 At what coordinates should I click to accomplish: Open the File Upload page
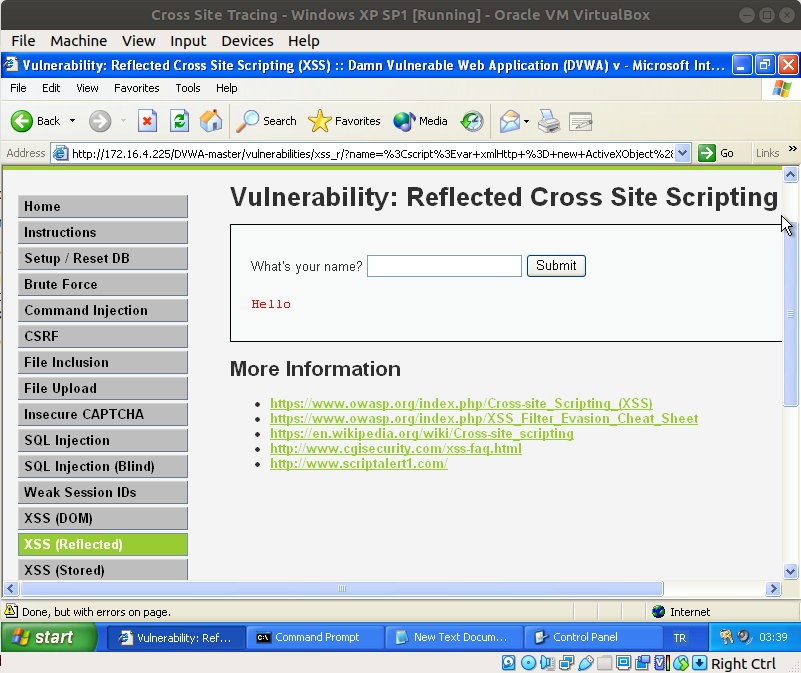coord(103,388)
